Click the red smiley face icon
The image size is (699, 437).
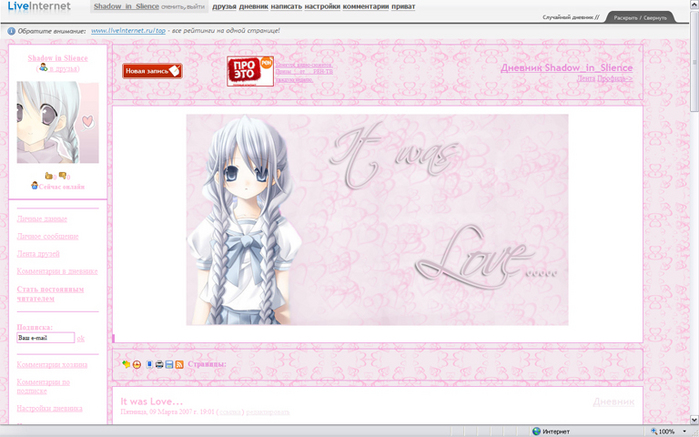click(137, 364)
